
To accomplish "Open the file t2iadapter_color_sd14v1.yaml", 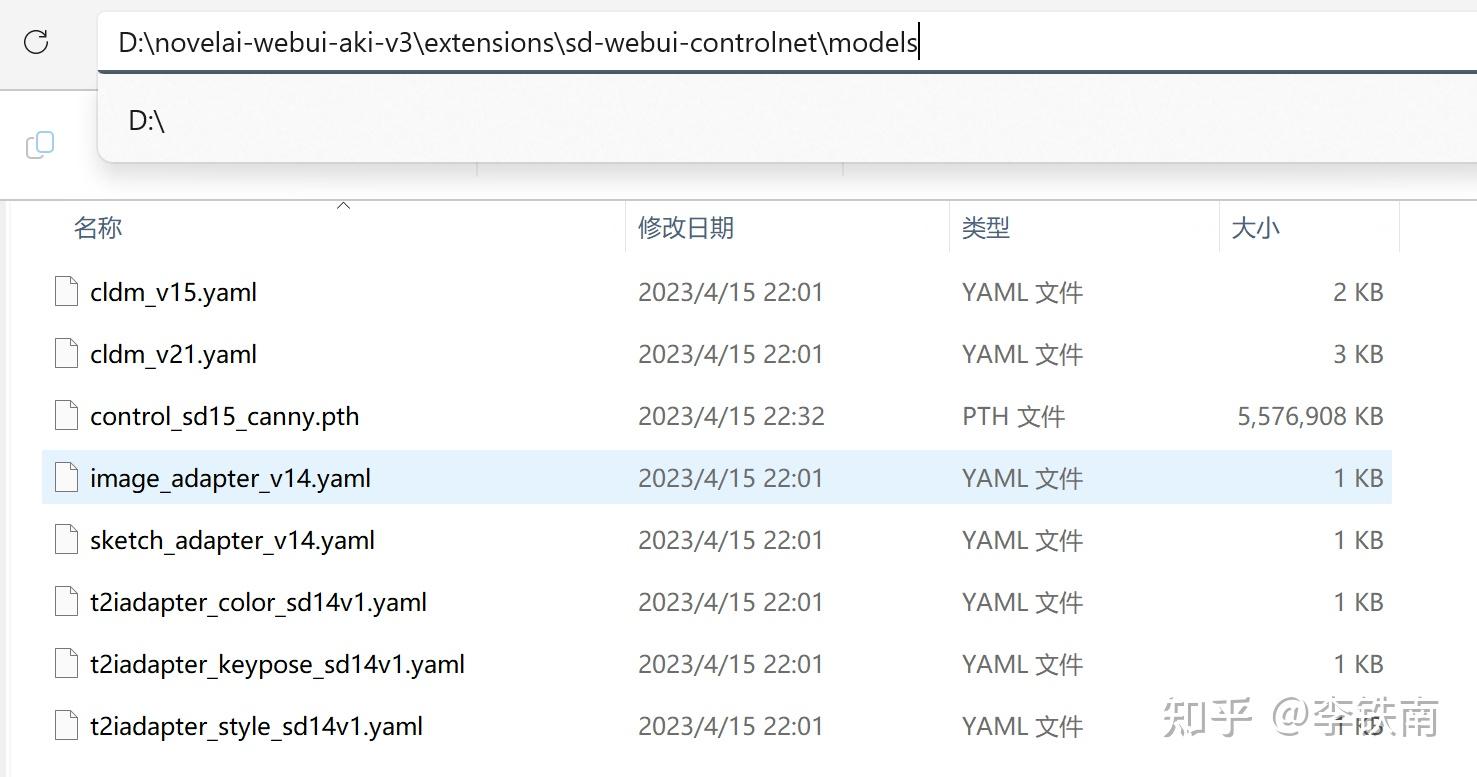I will pos(258,601).
